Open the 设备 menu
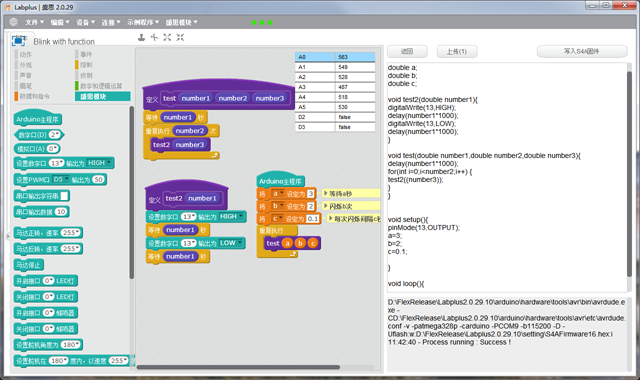 [x=85, y=22]
